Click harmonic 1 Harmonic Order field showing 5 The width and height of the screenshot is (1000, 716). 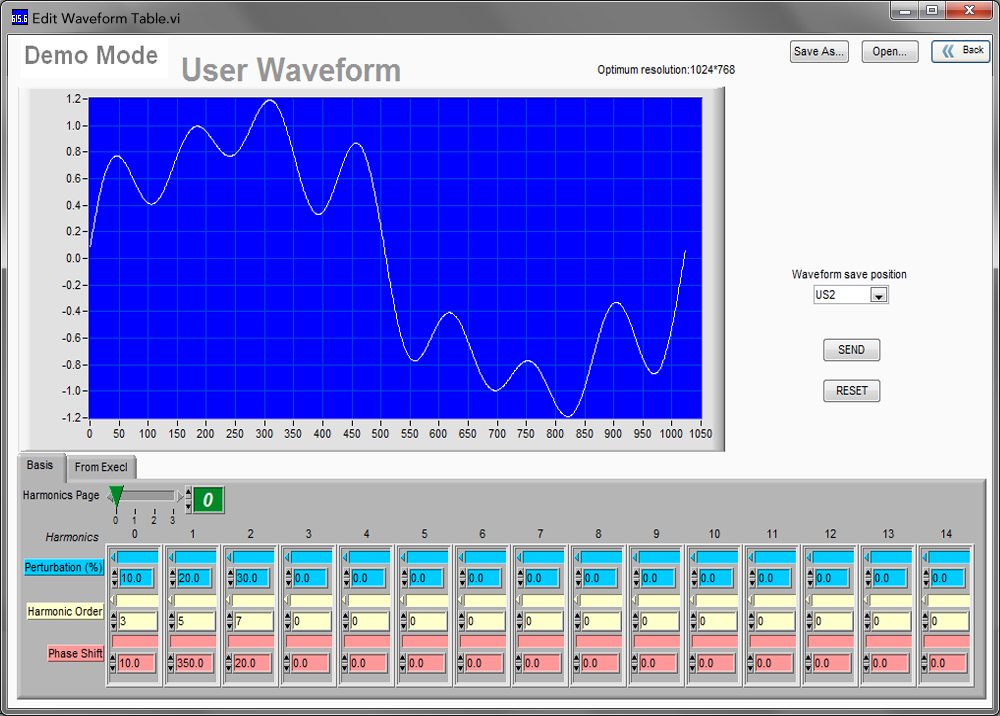tap(196, 621)
